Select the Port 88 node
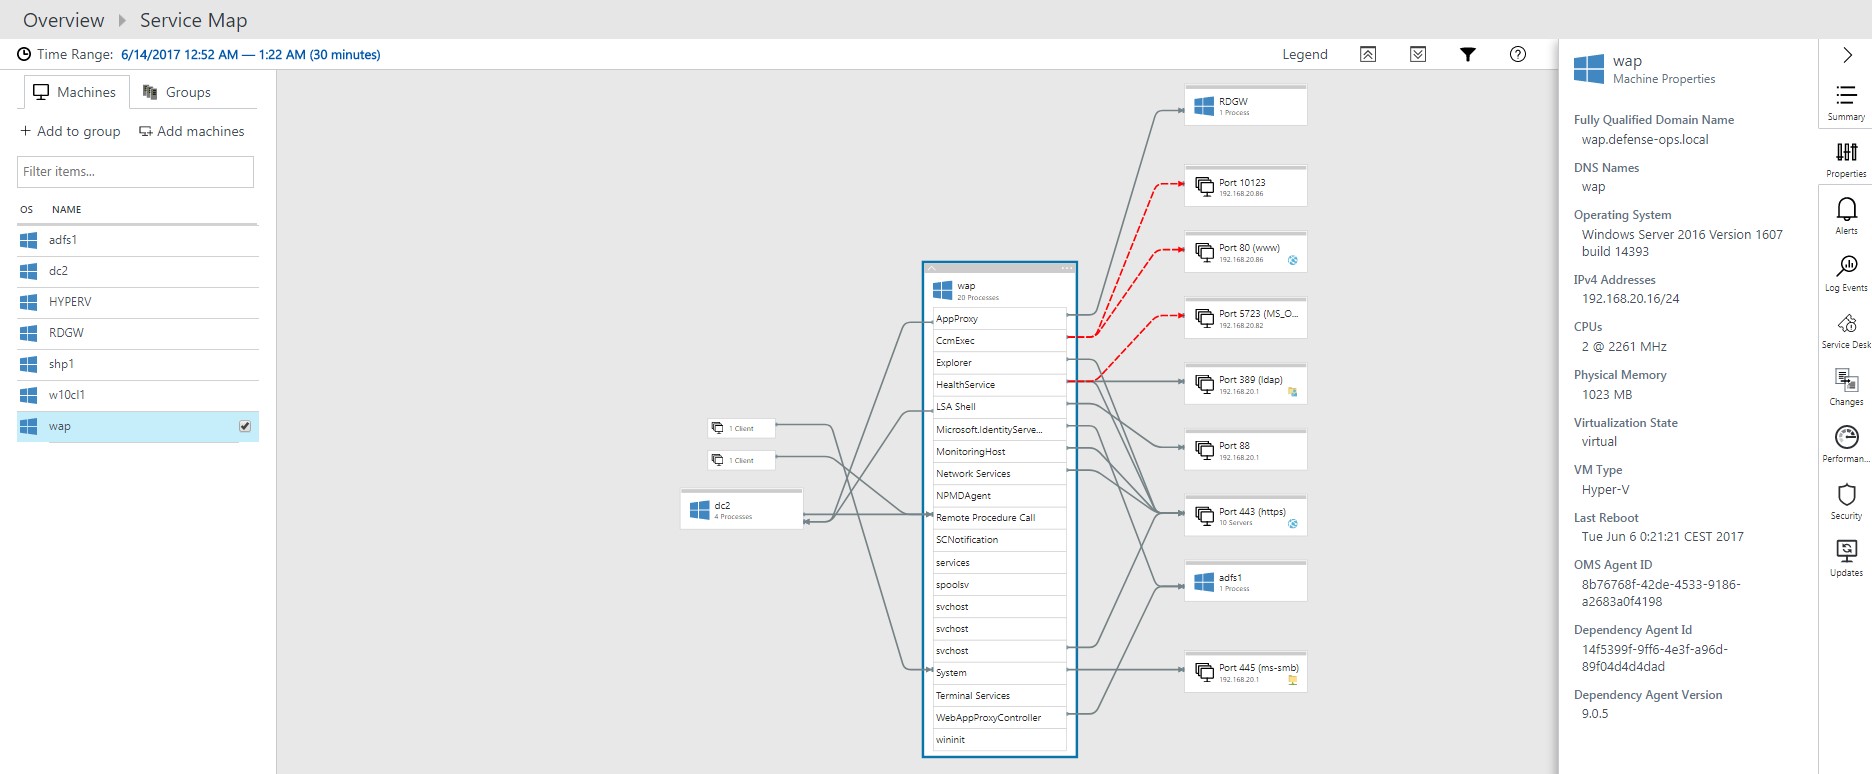This screenshot has height=774, width=1872. 1246,450
